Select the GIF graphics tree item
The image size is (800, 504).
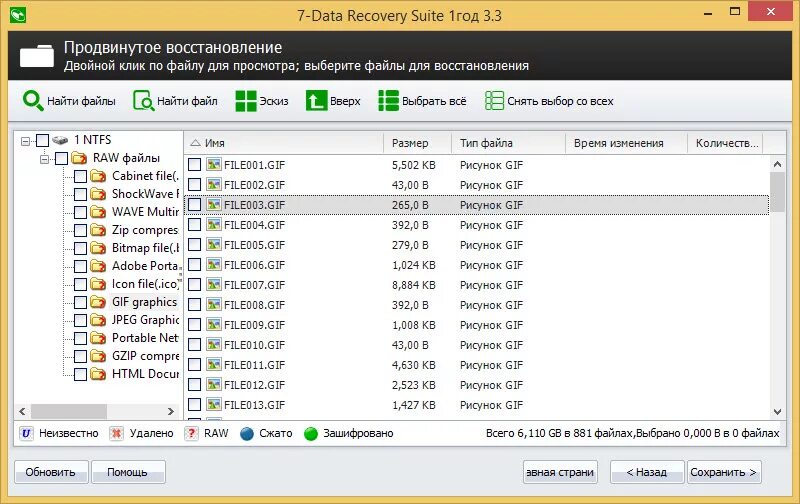click(144, 302)
